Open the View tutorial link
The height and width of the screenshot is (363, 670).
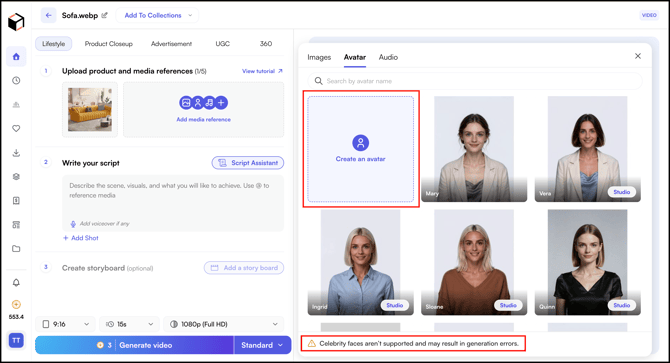(262, 71)
